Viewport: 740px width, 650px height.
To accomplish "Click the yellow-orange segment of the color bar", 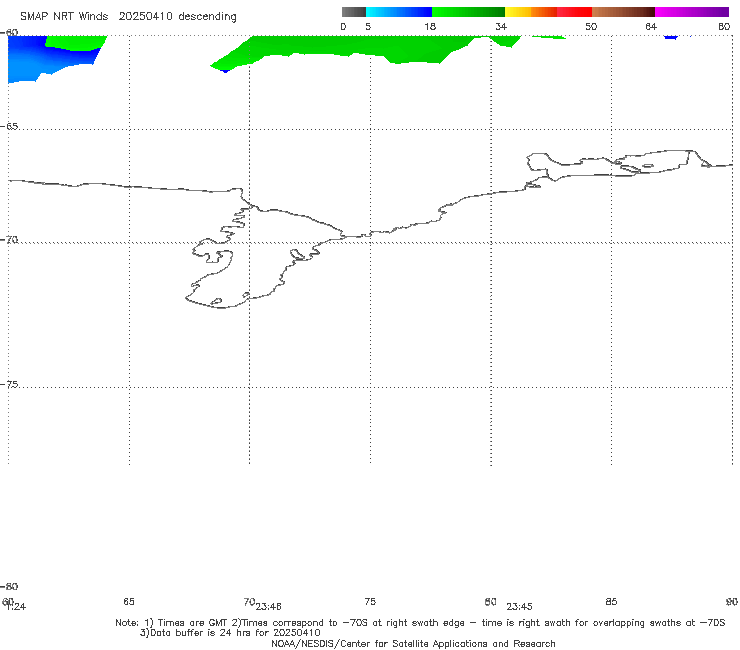I will click(x=530, y=12).
